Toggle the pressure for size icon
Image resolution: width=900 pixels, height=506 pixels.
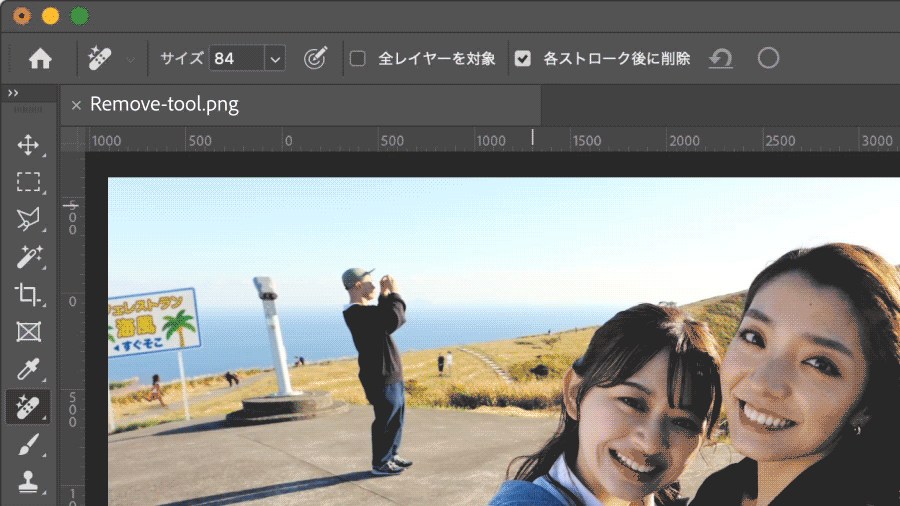[x=315, y=58]
